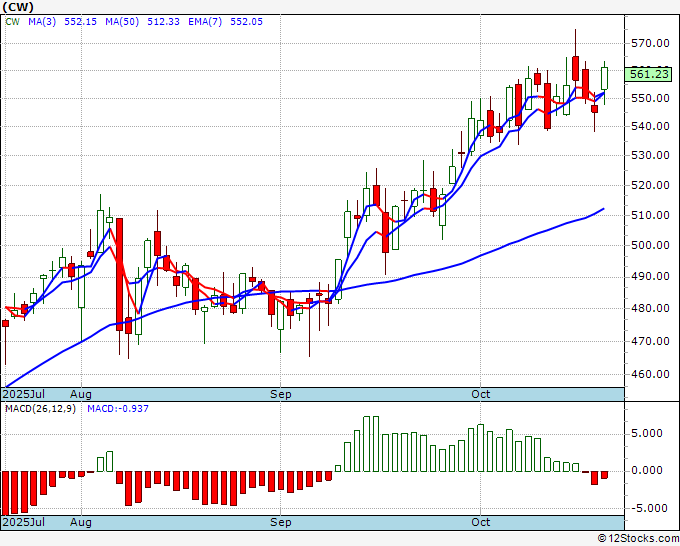Screen dimensions: 680x546
Task: Click the (CW) ticker title
Action: click(18, 7)
